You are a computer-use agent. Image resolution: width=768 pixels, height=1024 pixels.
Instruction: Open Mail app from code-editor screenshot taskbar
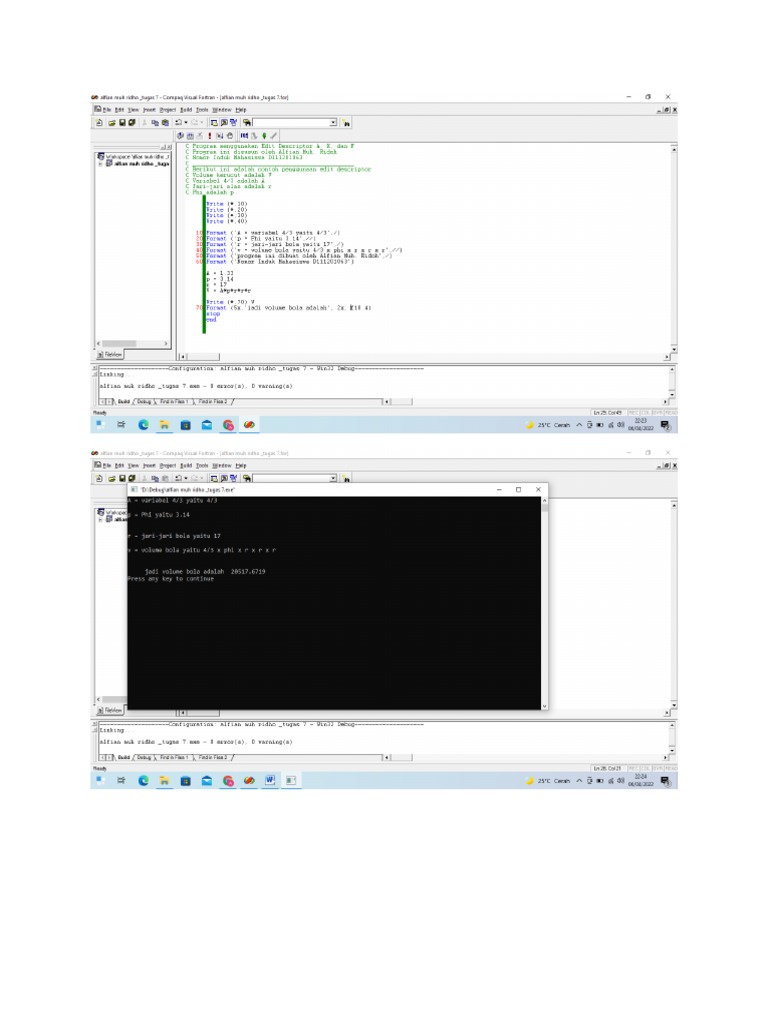(x=207, y=424)
